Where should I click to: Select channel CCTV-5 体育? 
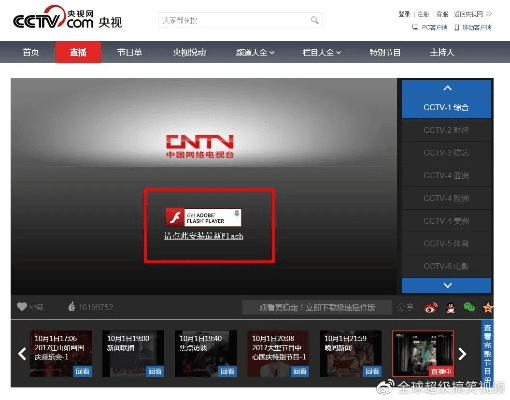coord(446,243)
